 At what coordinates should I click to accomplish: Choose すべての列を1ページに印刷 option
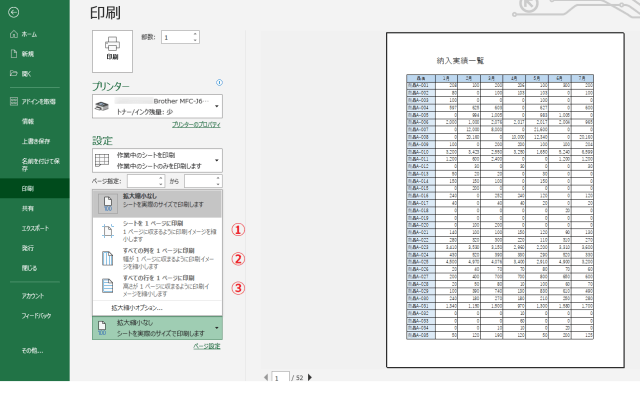point(157,258)
